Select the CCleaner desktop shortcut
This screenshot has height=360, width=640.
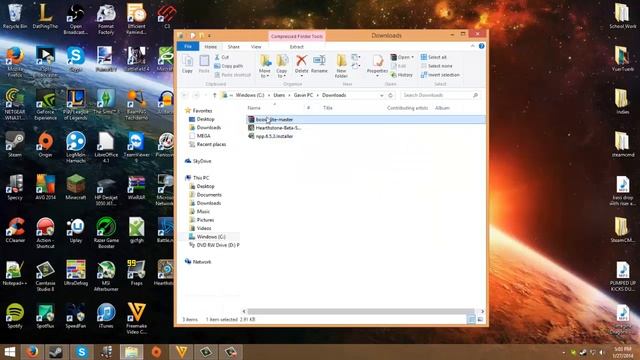pyautogui.click(x=15, y=230)
